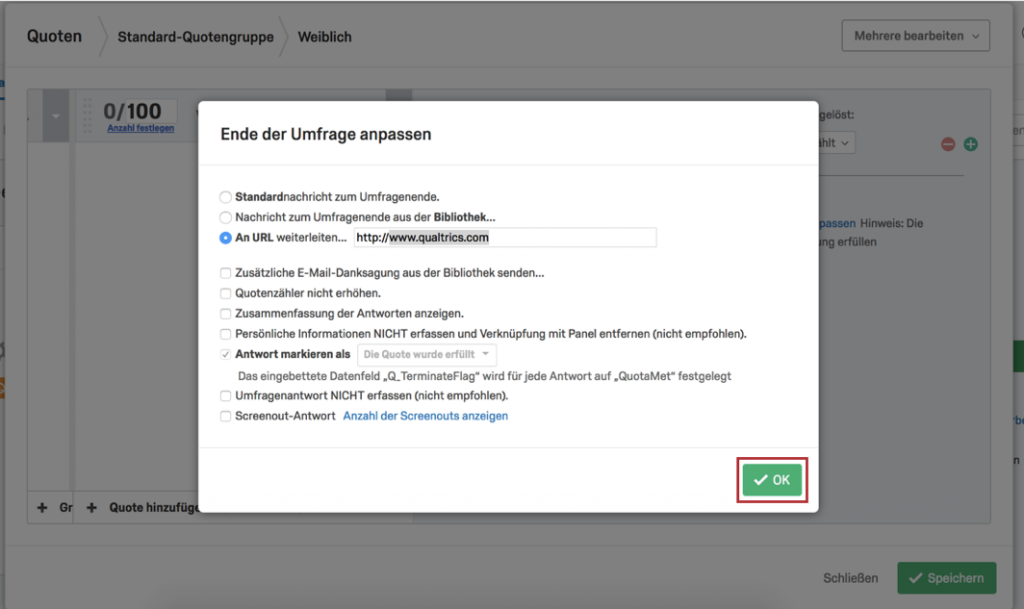Image resolution: width=1024 pixels, height=609 pixels.
Task: Check Umfragenantwort NICHT erfassen option
Action: tap(225, 396)
